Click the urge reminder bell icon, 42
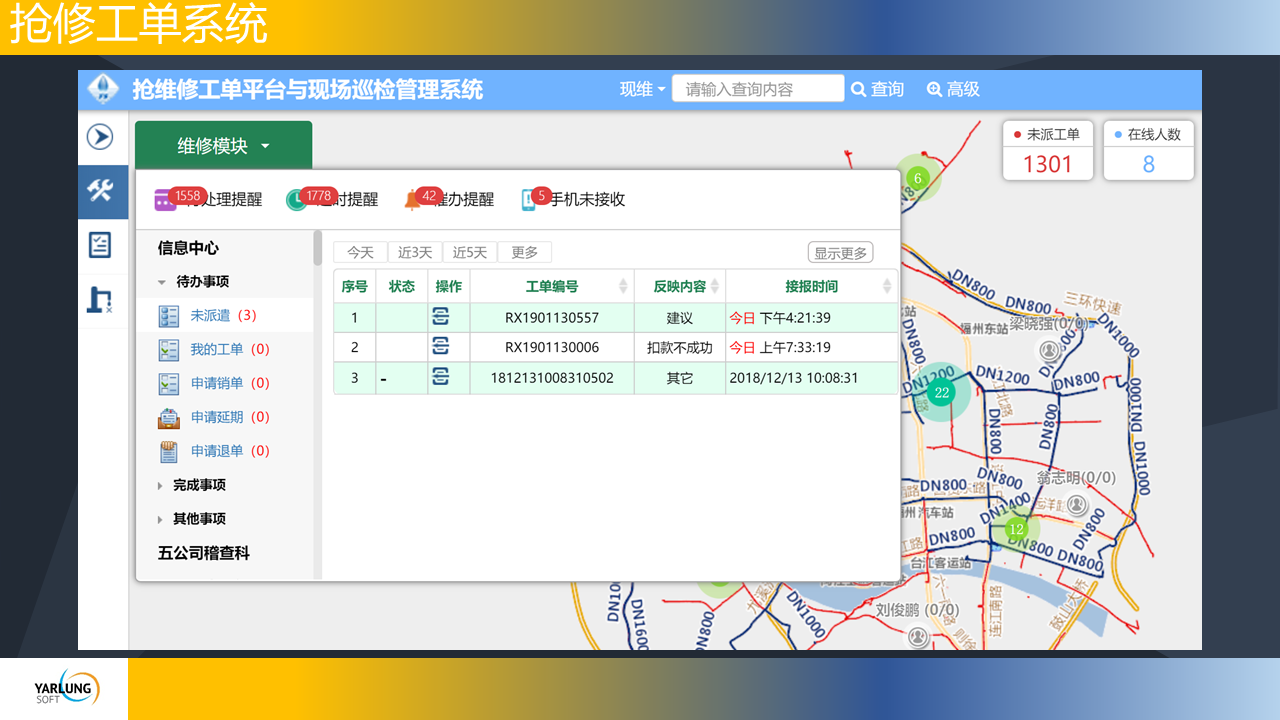Screen dimensions: 1280x720 click(412, 200)
